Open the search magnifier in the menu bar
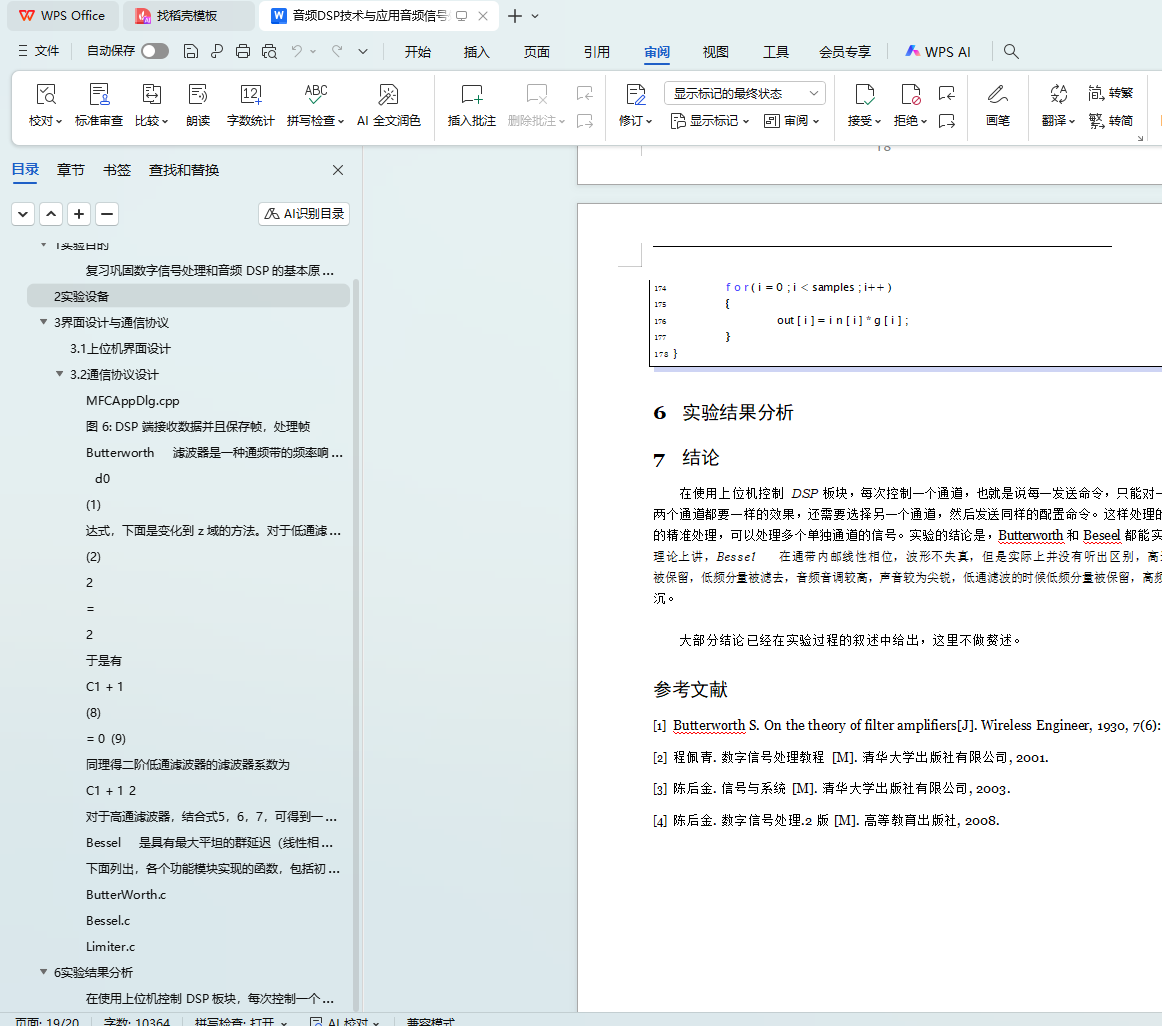 (1011, 52)
